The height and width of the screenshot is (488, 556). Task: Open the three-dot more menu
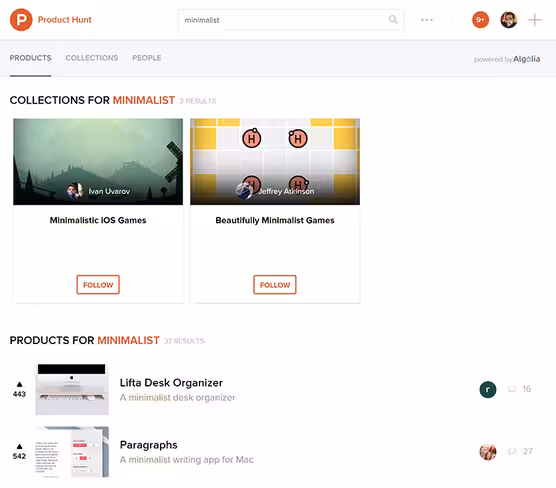[427, 20]
